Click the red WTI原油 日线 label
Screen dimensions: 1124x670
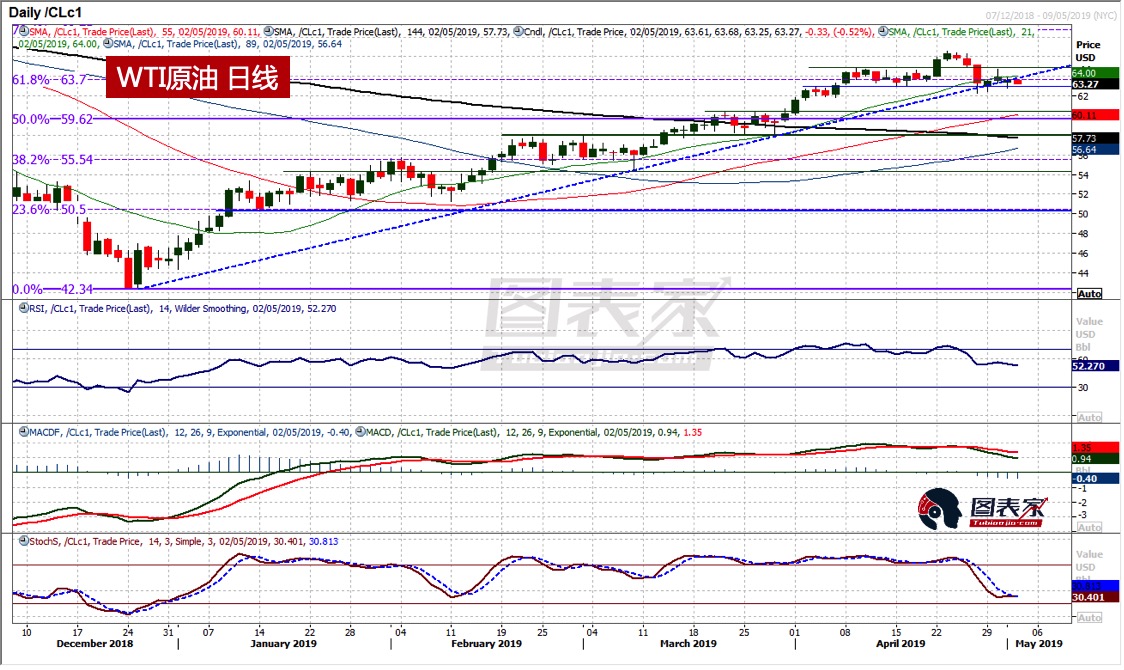pos(198,77)
